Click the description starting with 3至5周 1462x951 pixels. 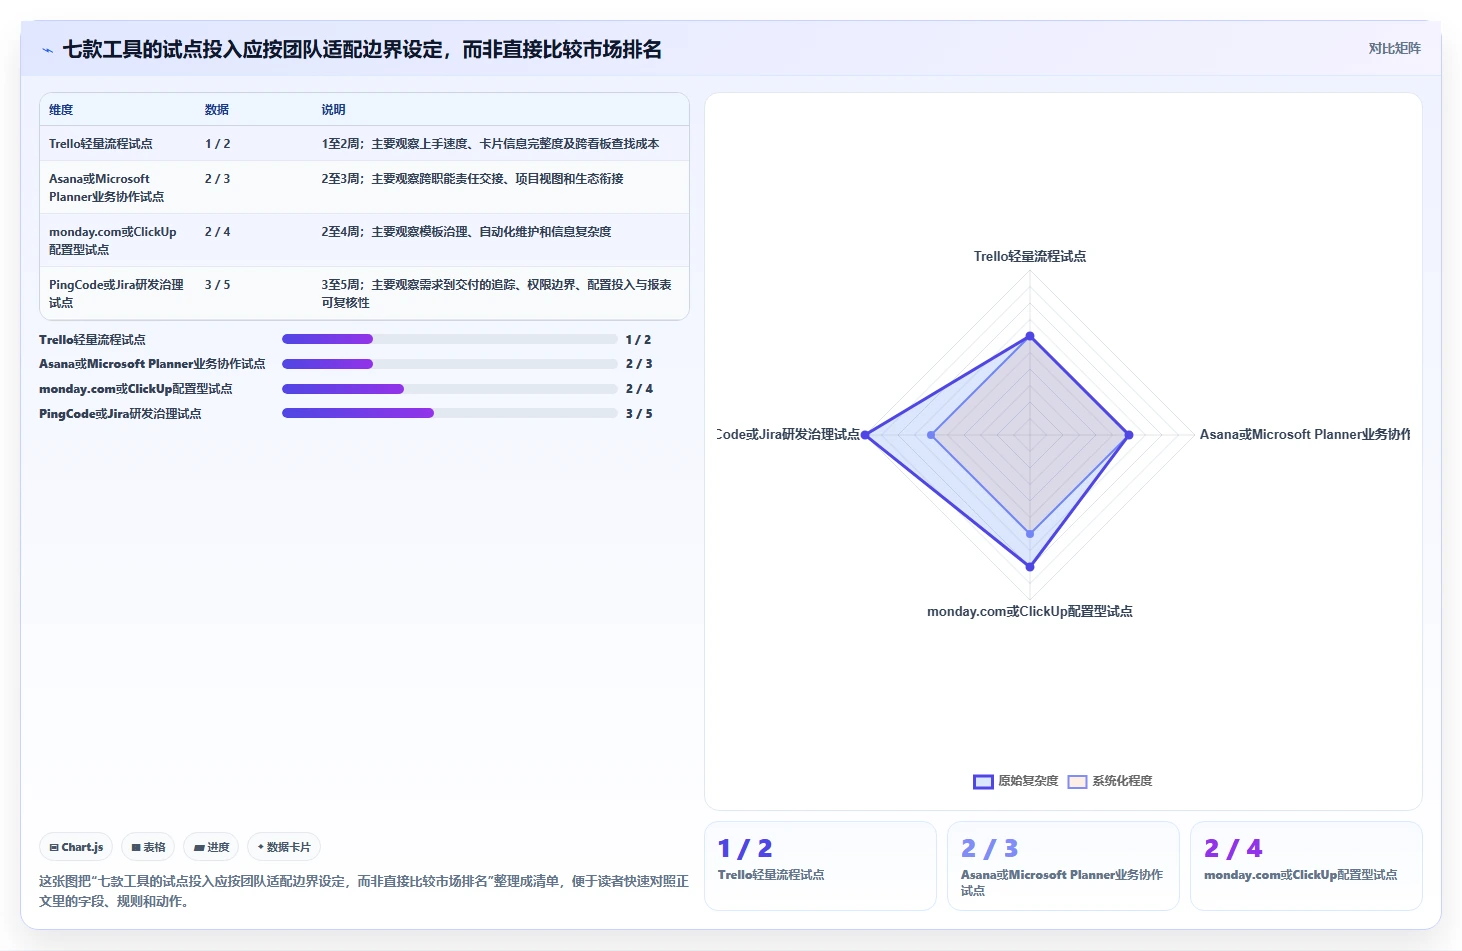(x=497, y=294)
